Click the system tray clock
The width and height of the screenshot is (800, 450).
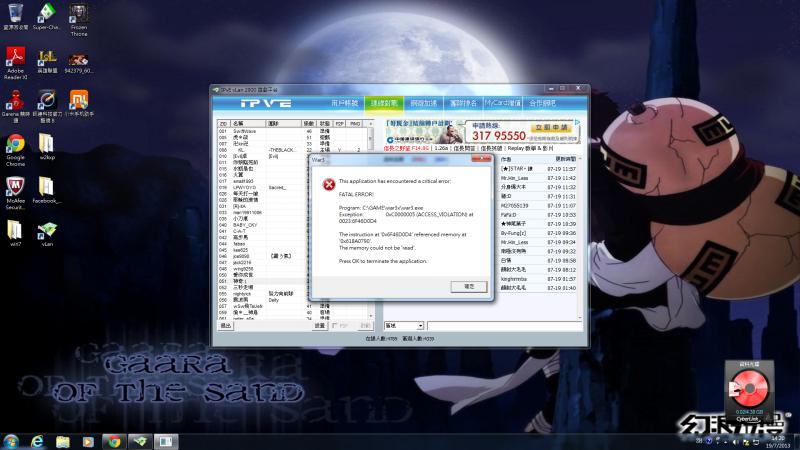tap(778, 442)
